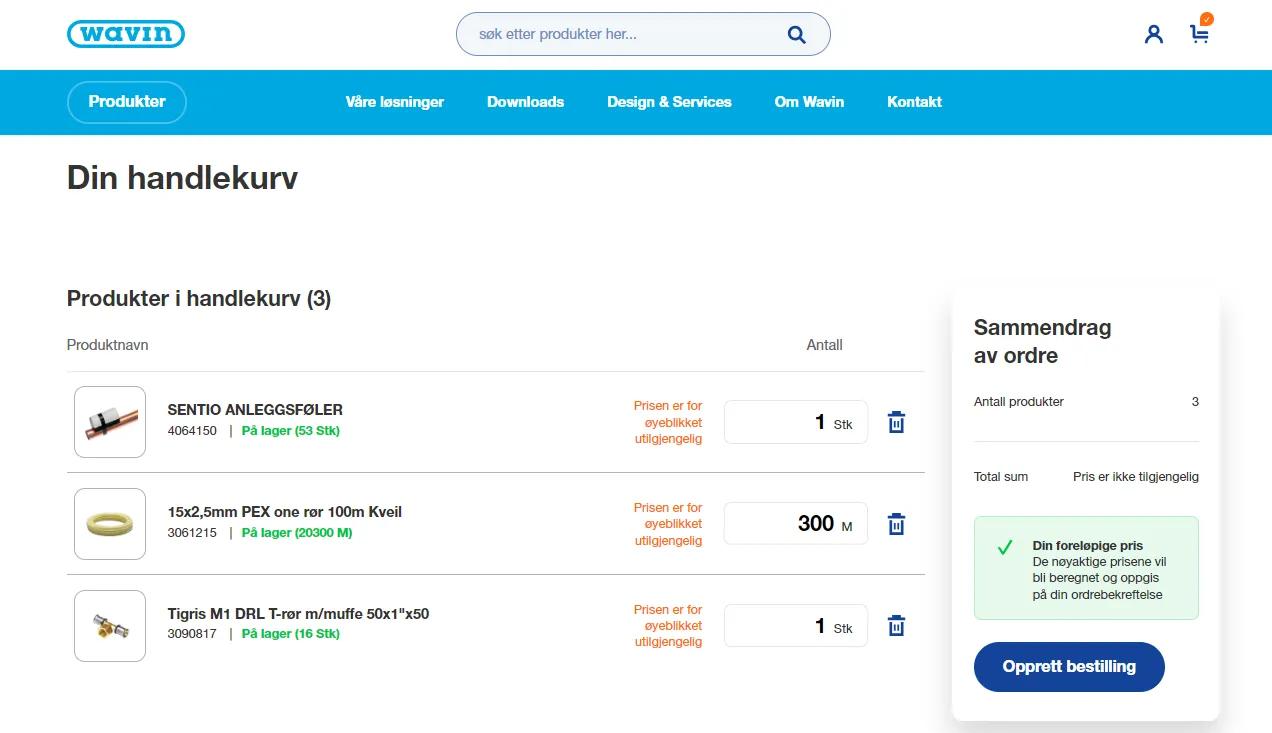Image resolution: width=1272 pixels, height=733 pixels.
Task: Remove PEX one rør via trash icon
Action: coord(897,524)
